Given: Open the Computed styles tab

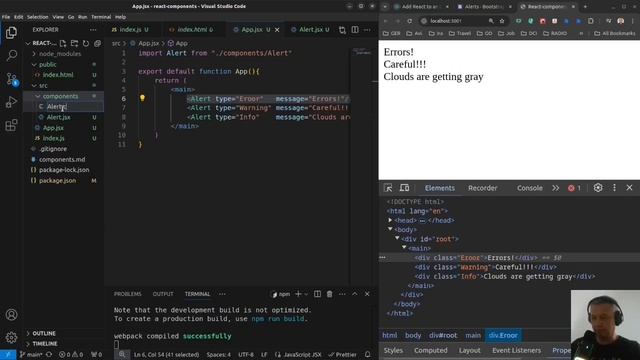Looking at the screenshot, I should 431,350.
